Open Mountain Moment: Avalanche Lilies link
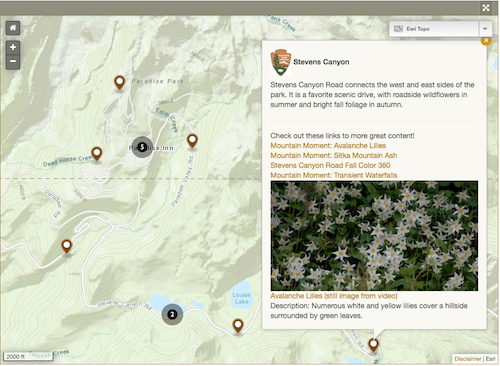Viewport: 500px width, 366px height. click(x=328, y=146)
